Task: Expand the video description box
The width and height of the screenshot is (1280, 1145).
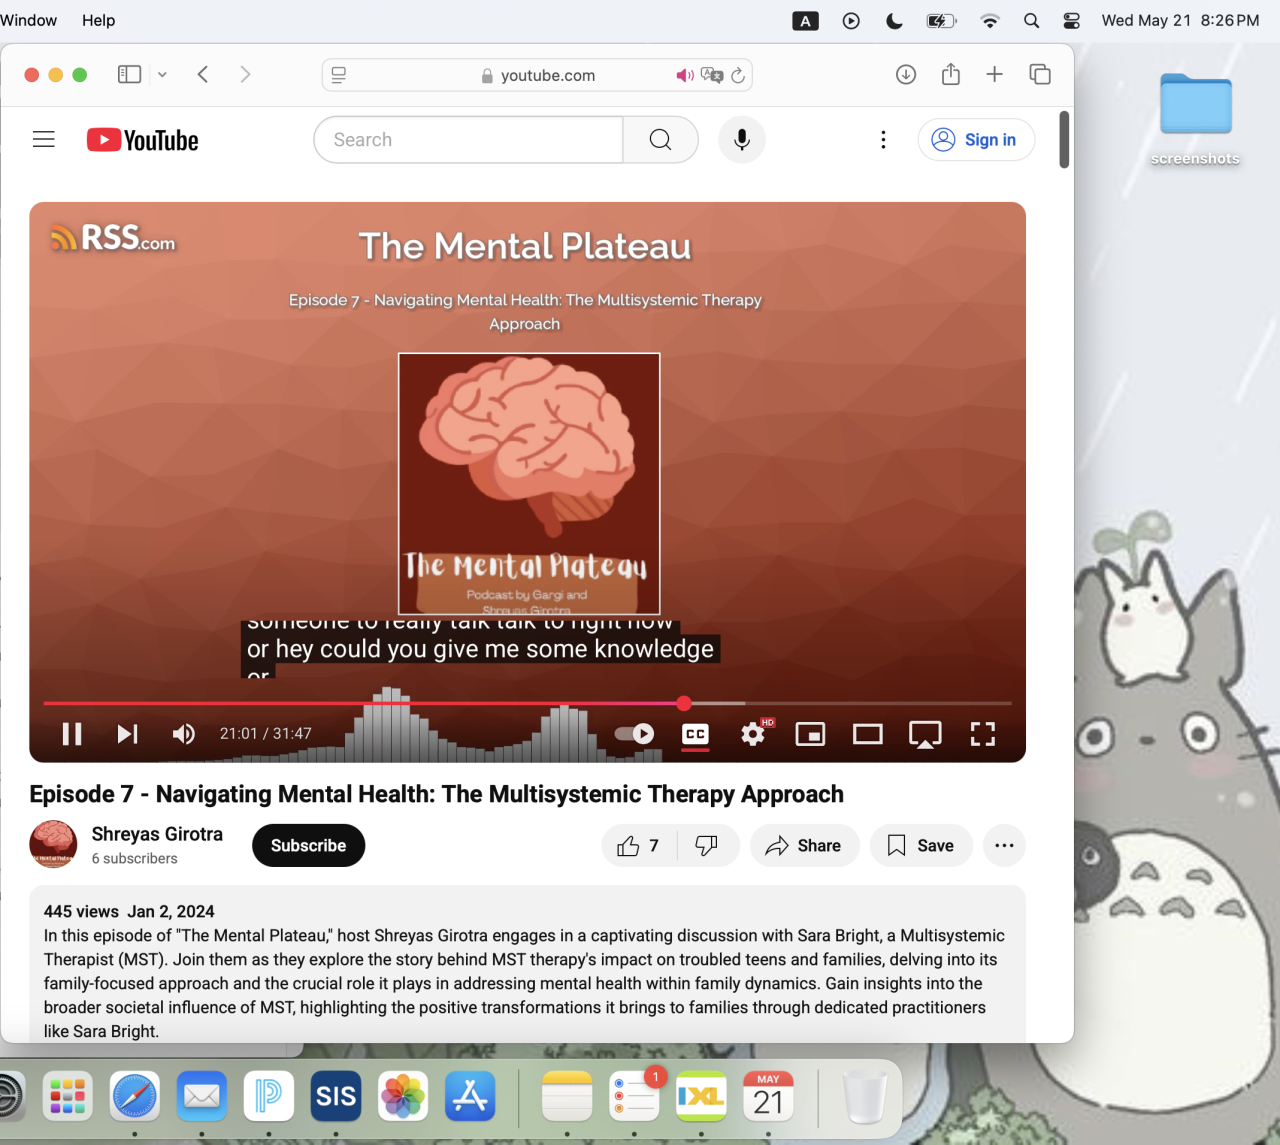Action: [x=527, y=965]
